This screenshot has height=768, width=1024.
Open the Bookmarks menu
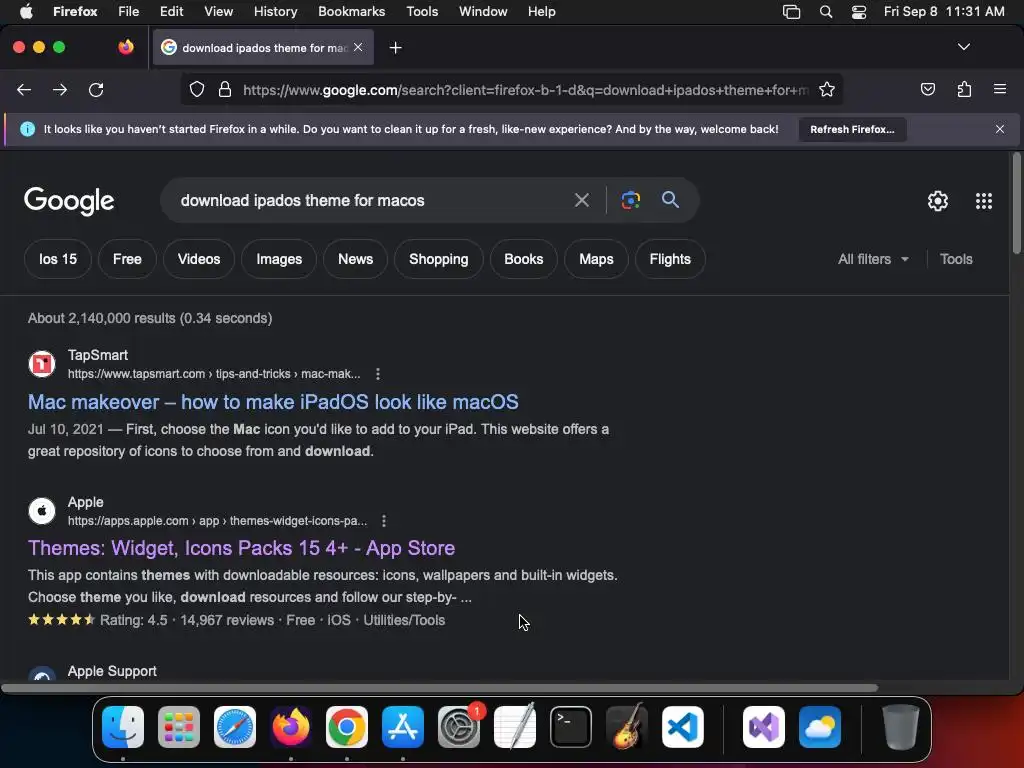click(351, 11)
